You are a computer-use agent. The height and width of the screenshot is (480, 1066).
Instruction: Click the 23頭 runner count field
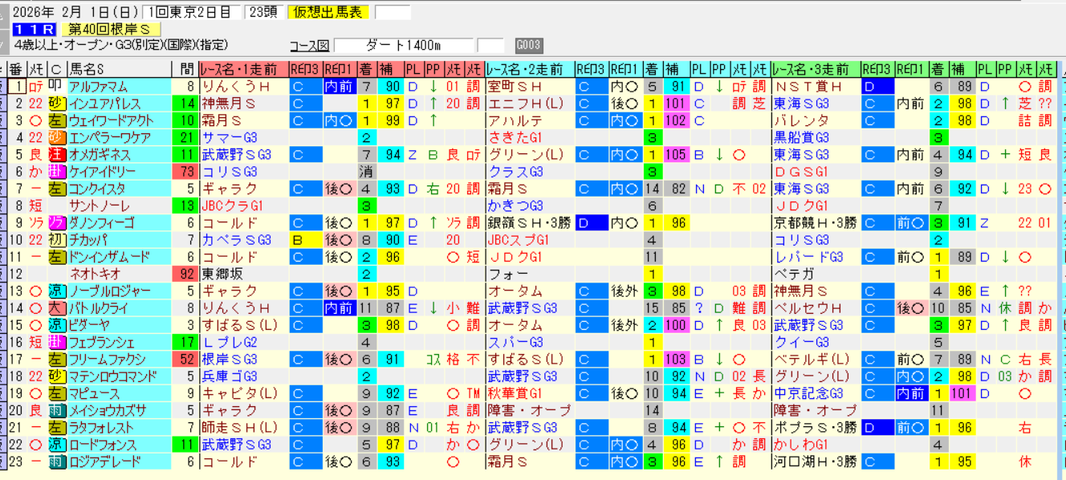coord(263,12)
